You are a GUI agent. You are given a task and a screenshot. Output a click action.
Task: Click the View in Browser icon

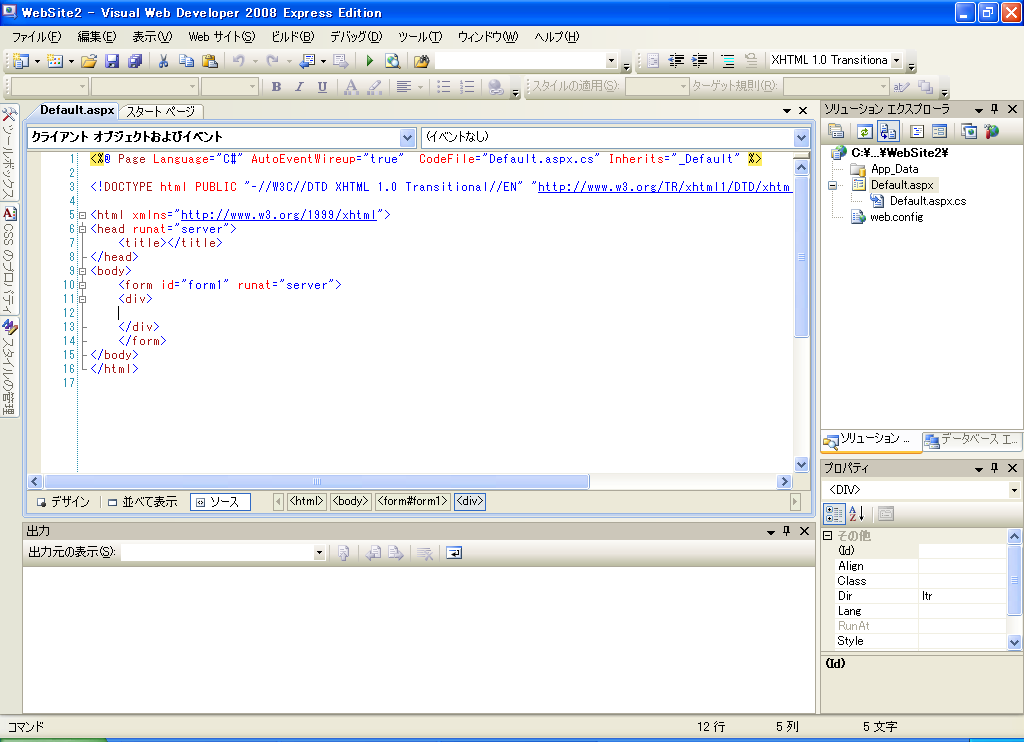[392, 61]
